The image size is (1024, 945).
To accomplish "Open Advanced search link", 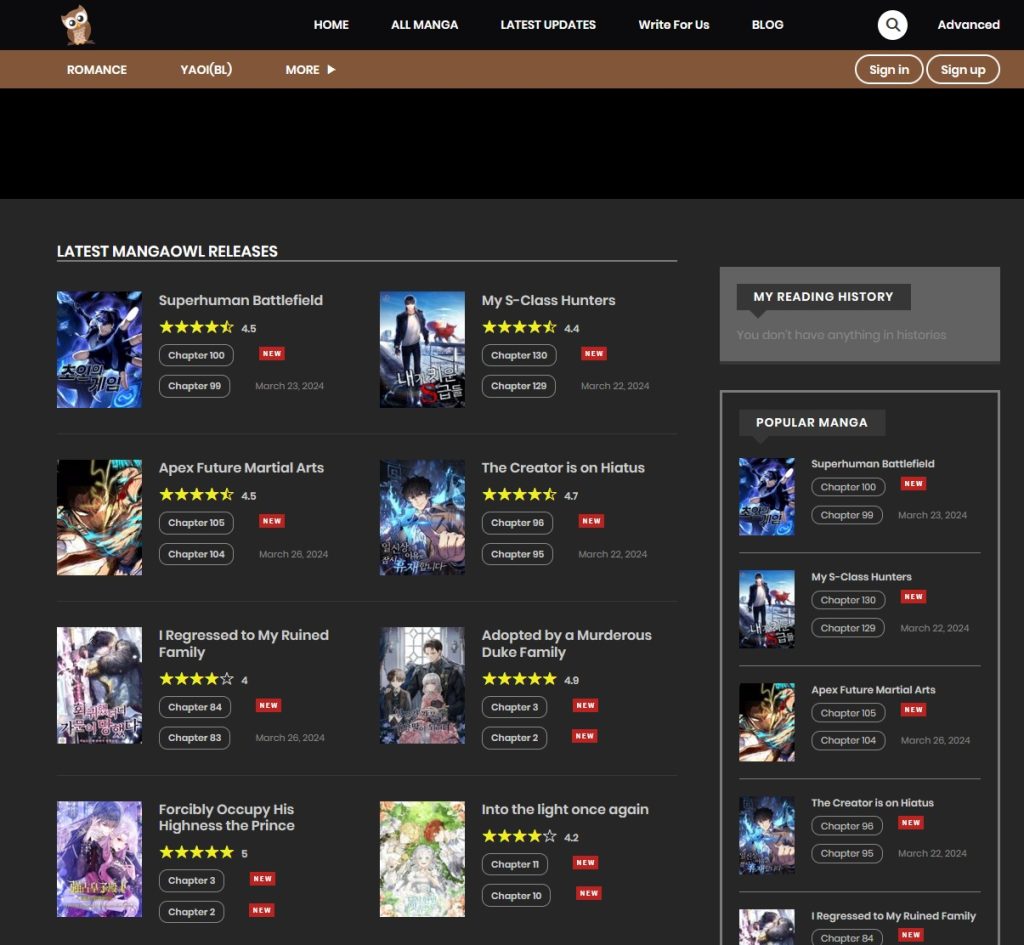I will click(968, 25).
